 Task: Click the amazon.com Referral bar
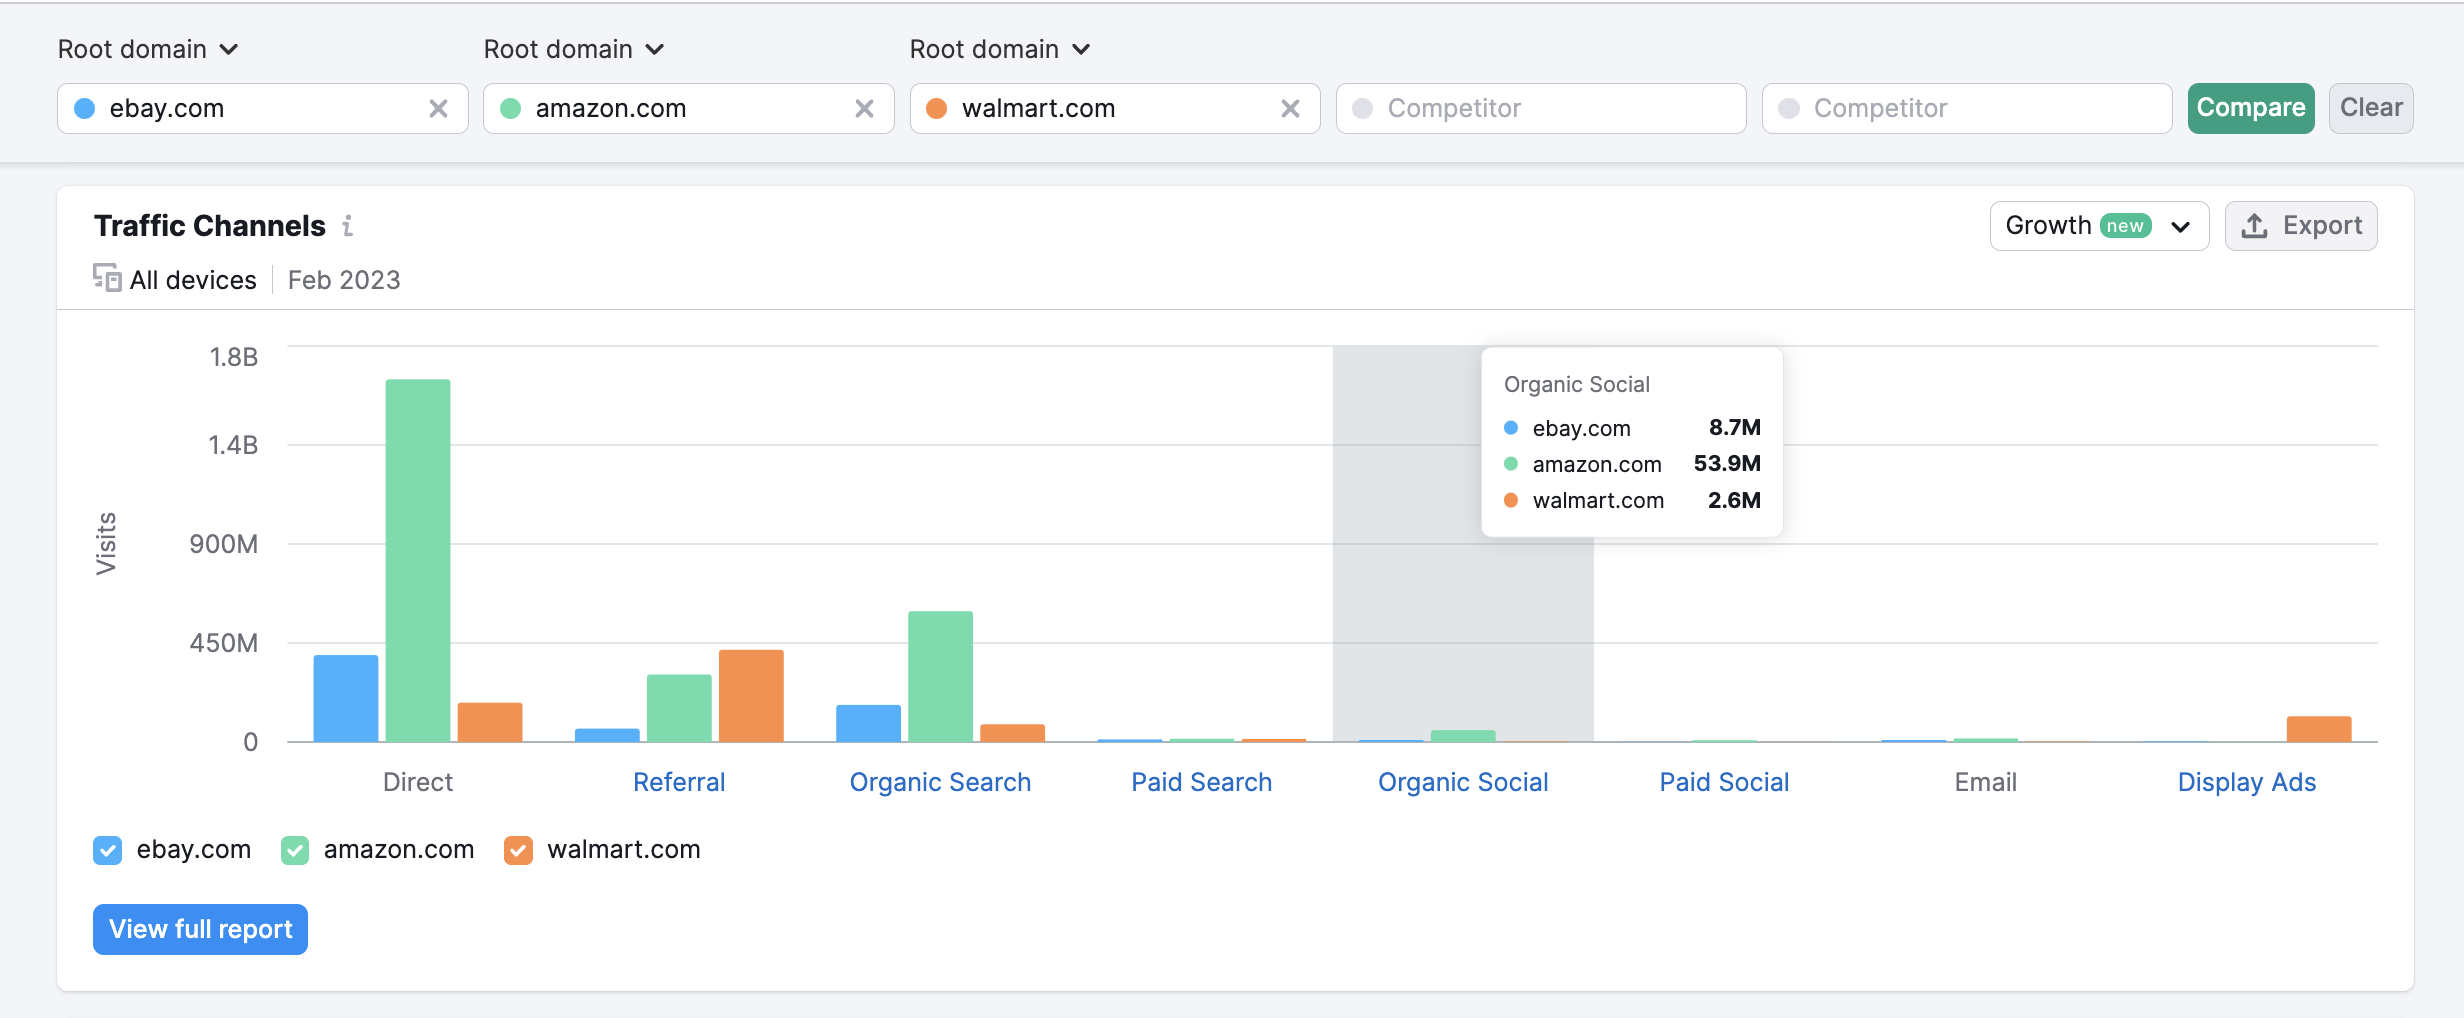point(679,708)
